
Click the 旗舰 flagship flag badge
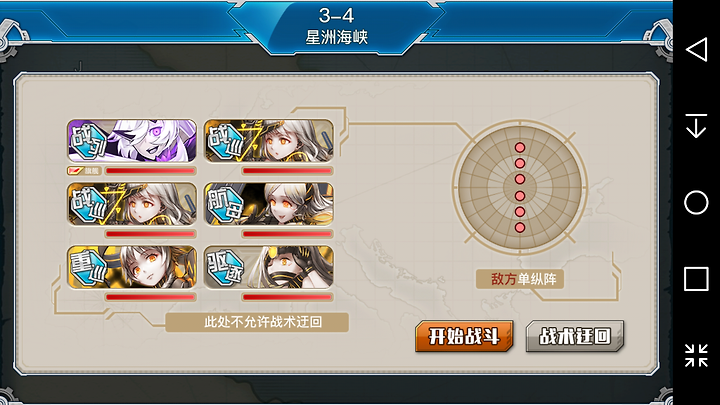coord(84,171)
